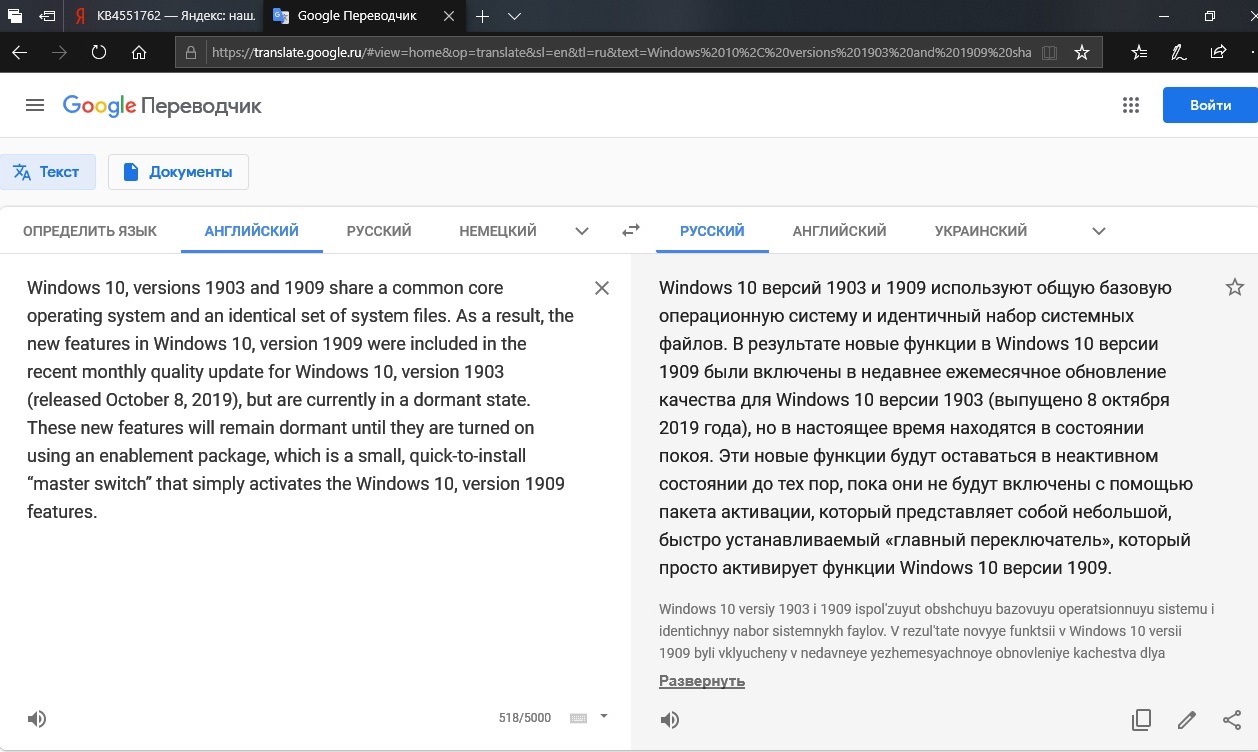Select АНГЛИЙСКИЙ as target language
Screen dimensions: 1258x752
coord(840,231)
